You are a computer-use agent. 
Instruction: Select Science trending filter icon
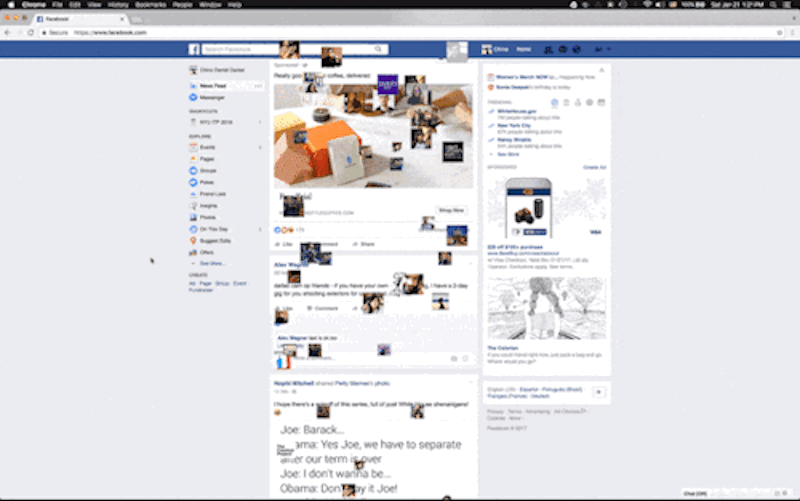[578, 103]
